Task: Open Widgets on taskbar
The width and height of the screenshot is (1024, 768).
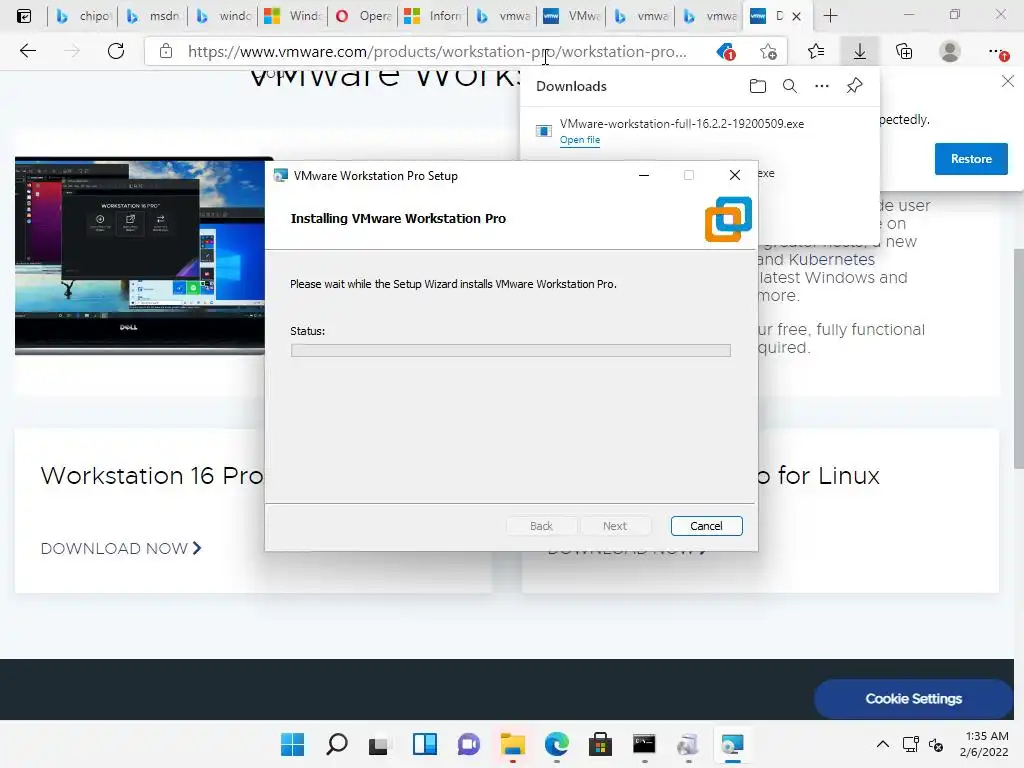Action: pos(424,744)
